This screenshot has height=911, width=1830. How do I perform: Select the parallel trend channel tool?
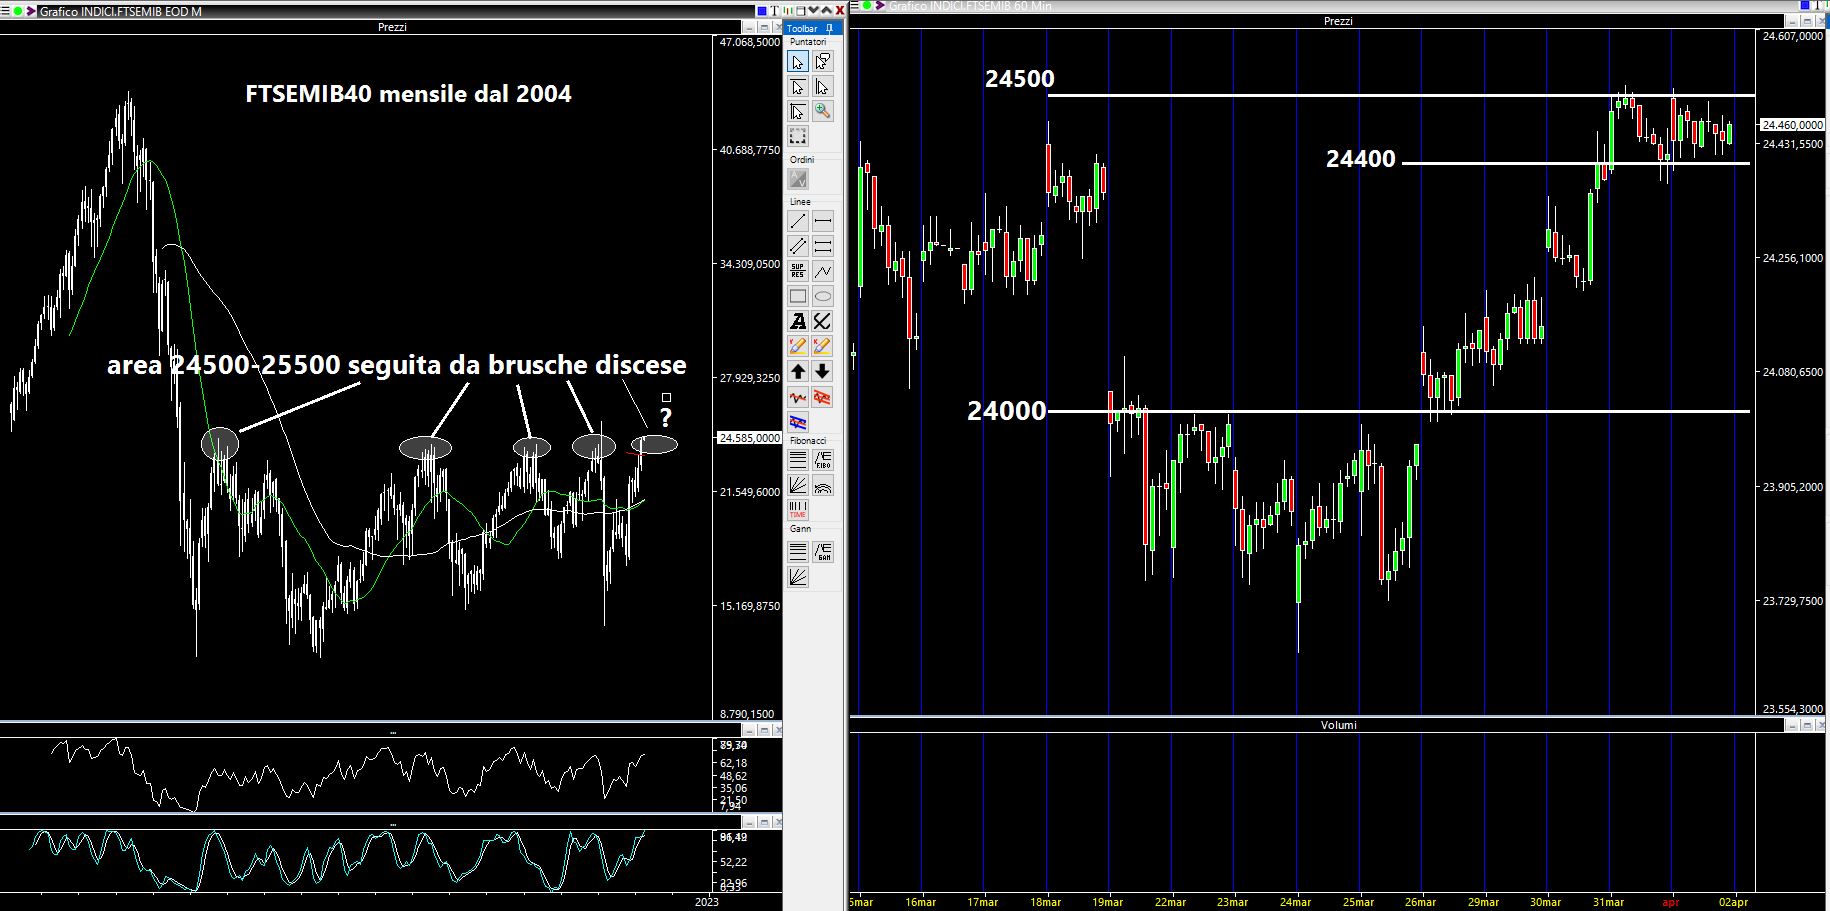coord(797,246)
